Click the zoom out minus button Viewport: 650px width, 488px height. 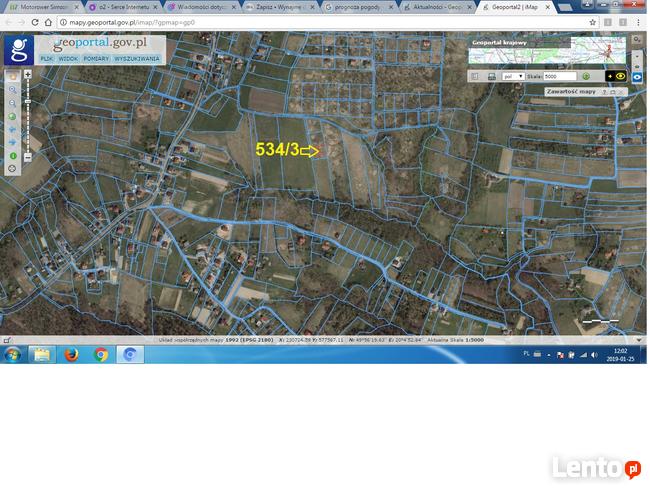pyautogui.click(x=28, y=156)
